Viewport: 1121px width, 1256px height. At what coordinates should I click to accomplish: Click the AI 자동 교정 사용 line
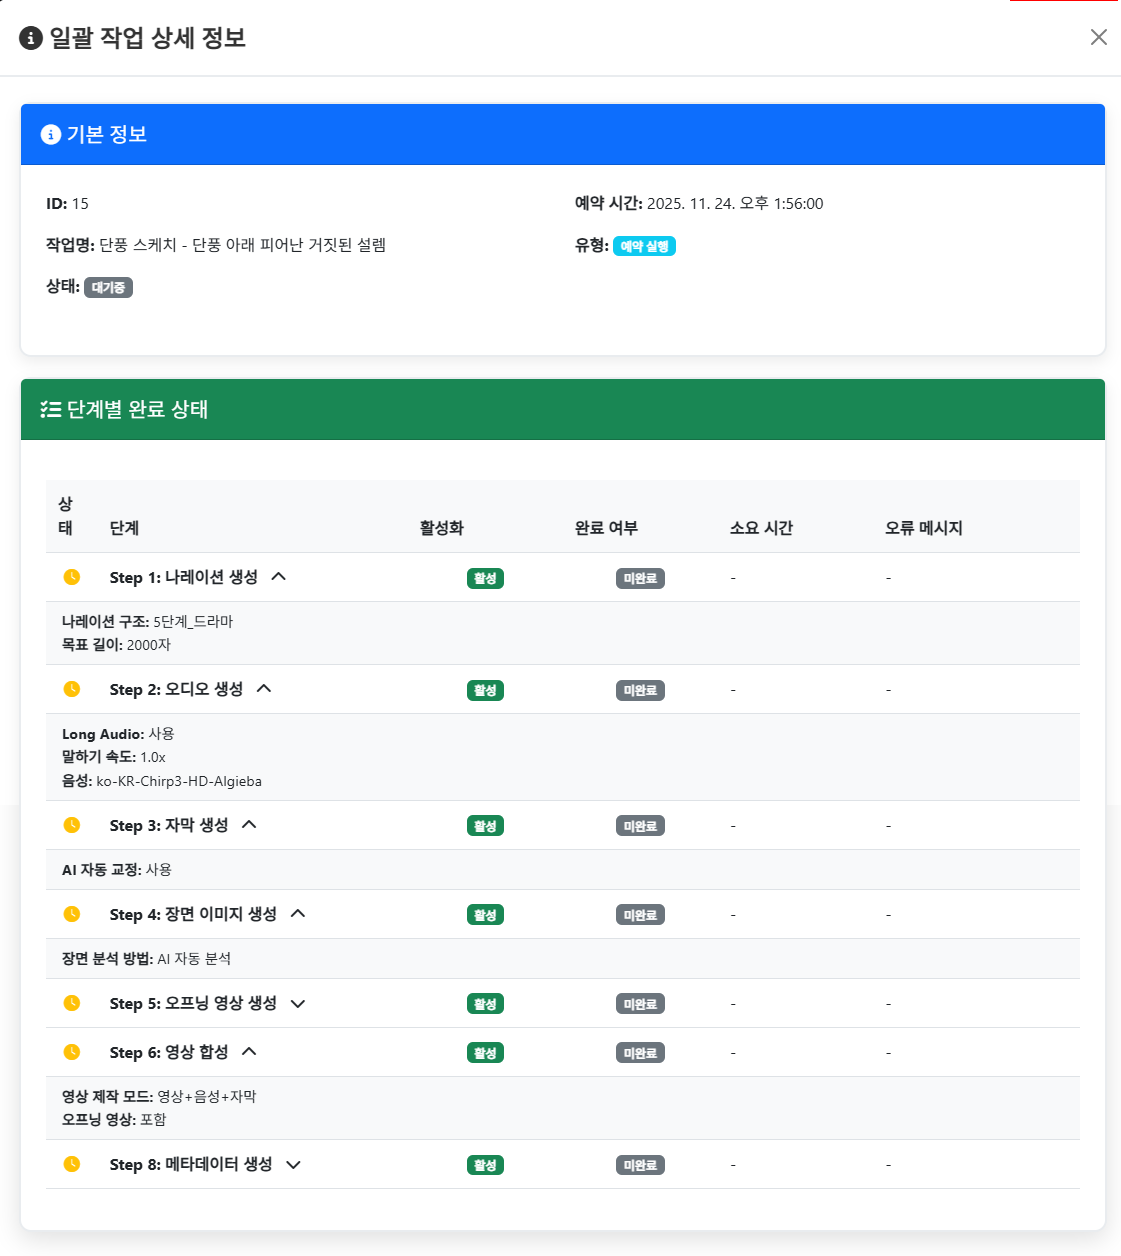[x=117, y=870]
